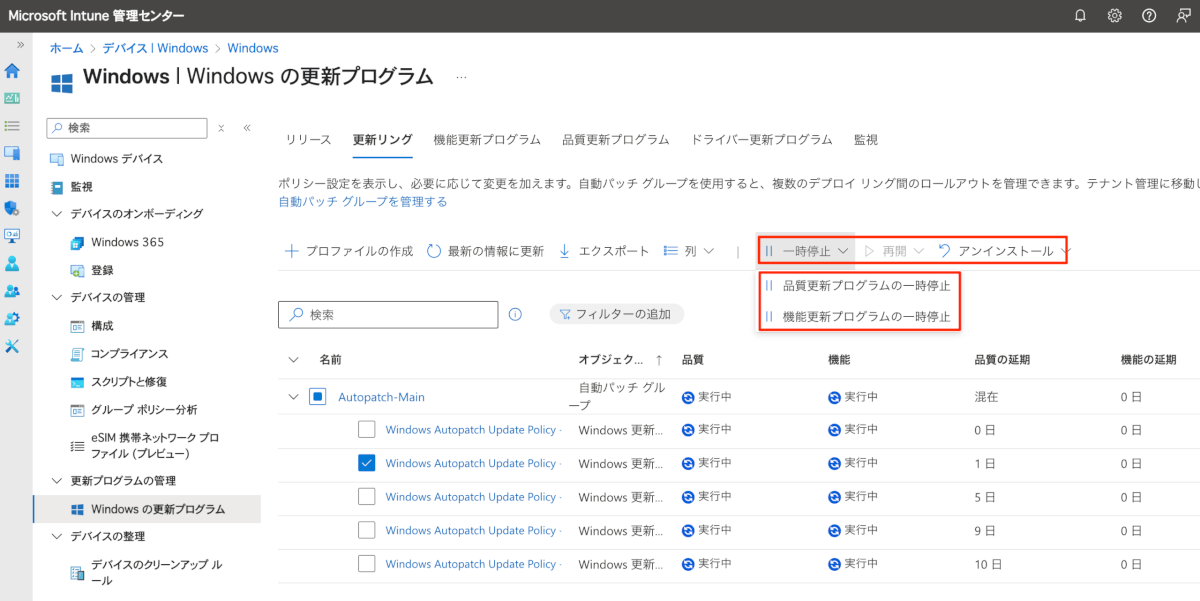Open the Groups icon in left rail

(x=12, y=291)
